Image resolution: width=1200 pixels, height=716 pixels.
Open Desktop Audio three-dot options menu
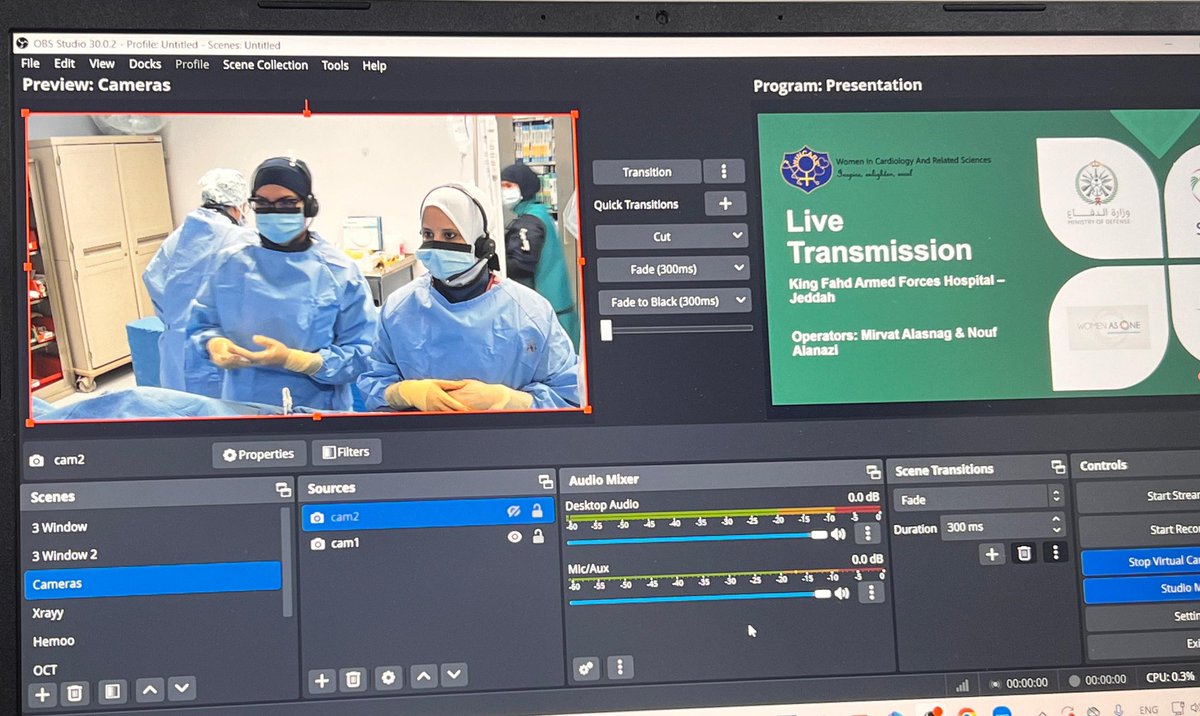pyautogui.click(x=868, y=534)
